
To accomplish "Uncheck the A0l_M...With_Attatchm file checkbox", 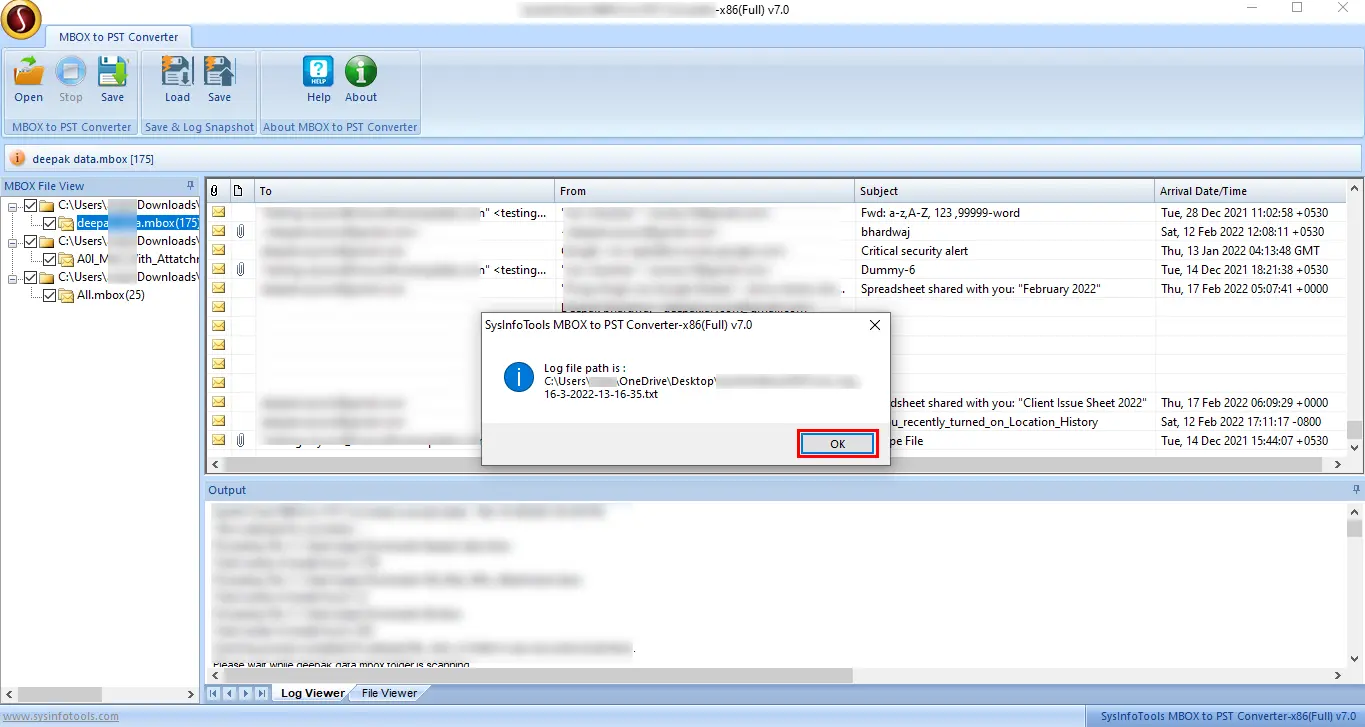I will [x=50, y=259].
